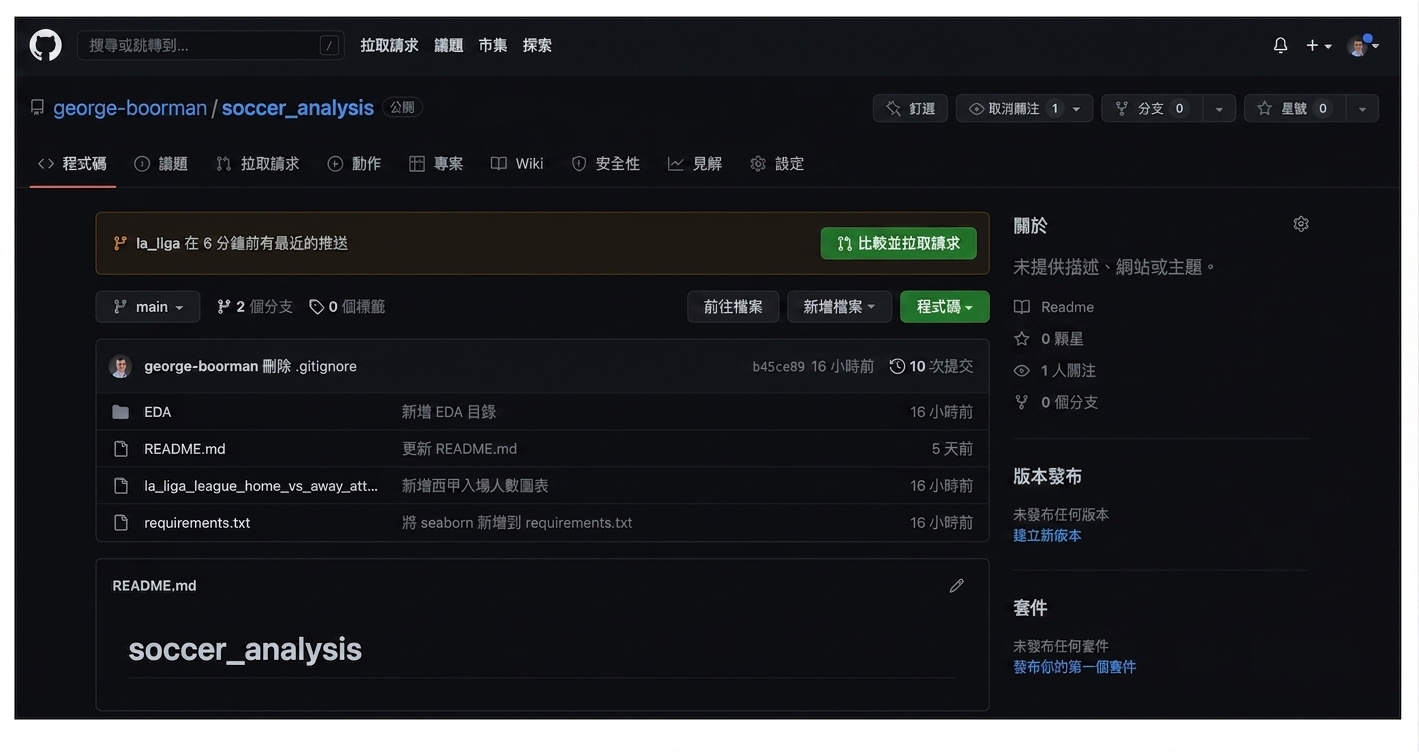Click the requirements.txt file icon
This screenshot has width=1419, height=752.
tap(121, 523)
